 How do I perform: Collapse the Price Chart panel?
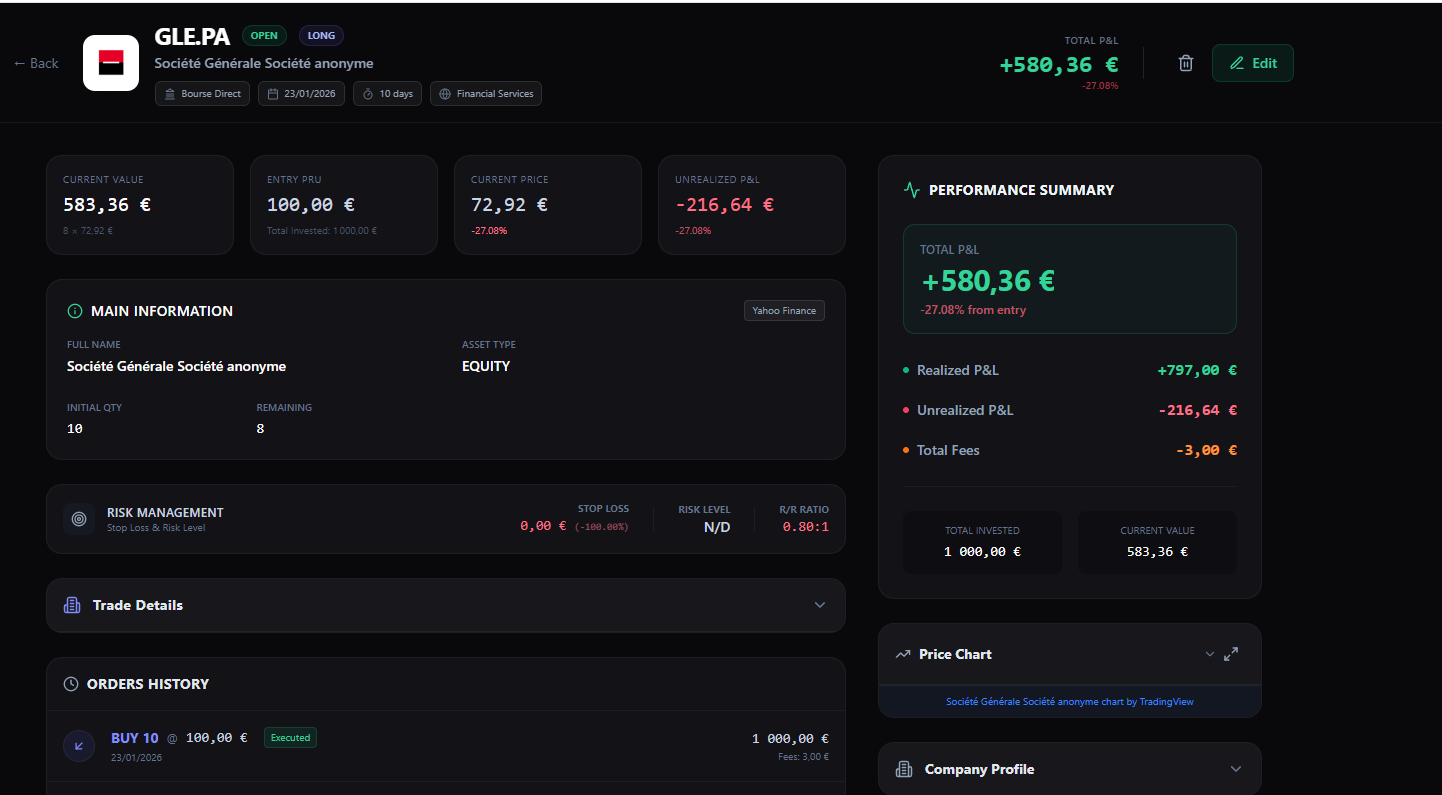coord(1209,654)
